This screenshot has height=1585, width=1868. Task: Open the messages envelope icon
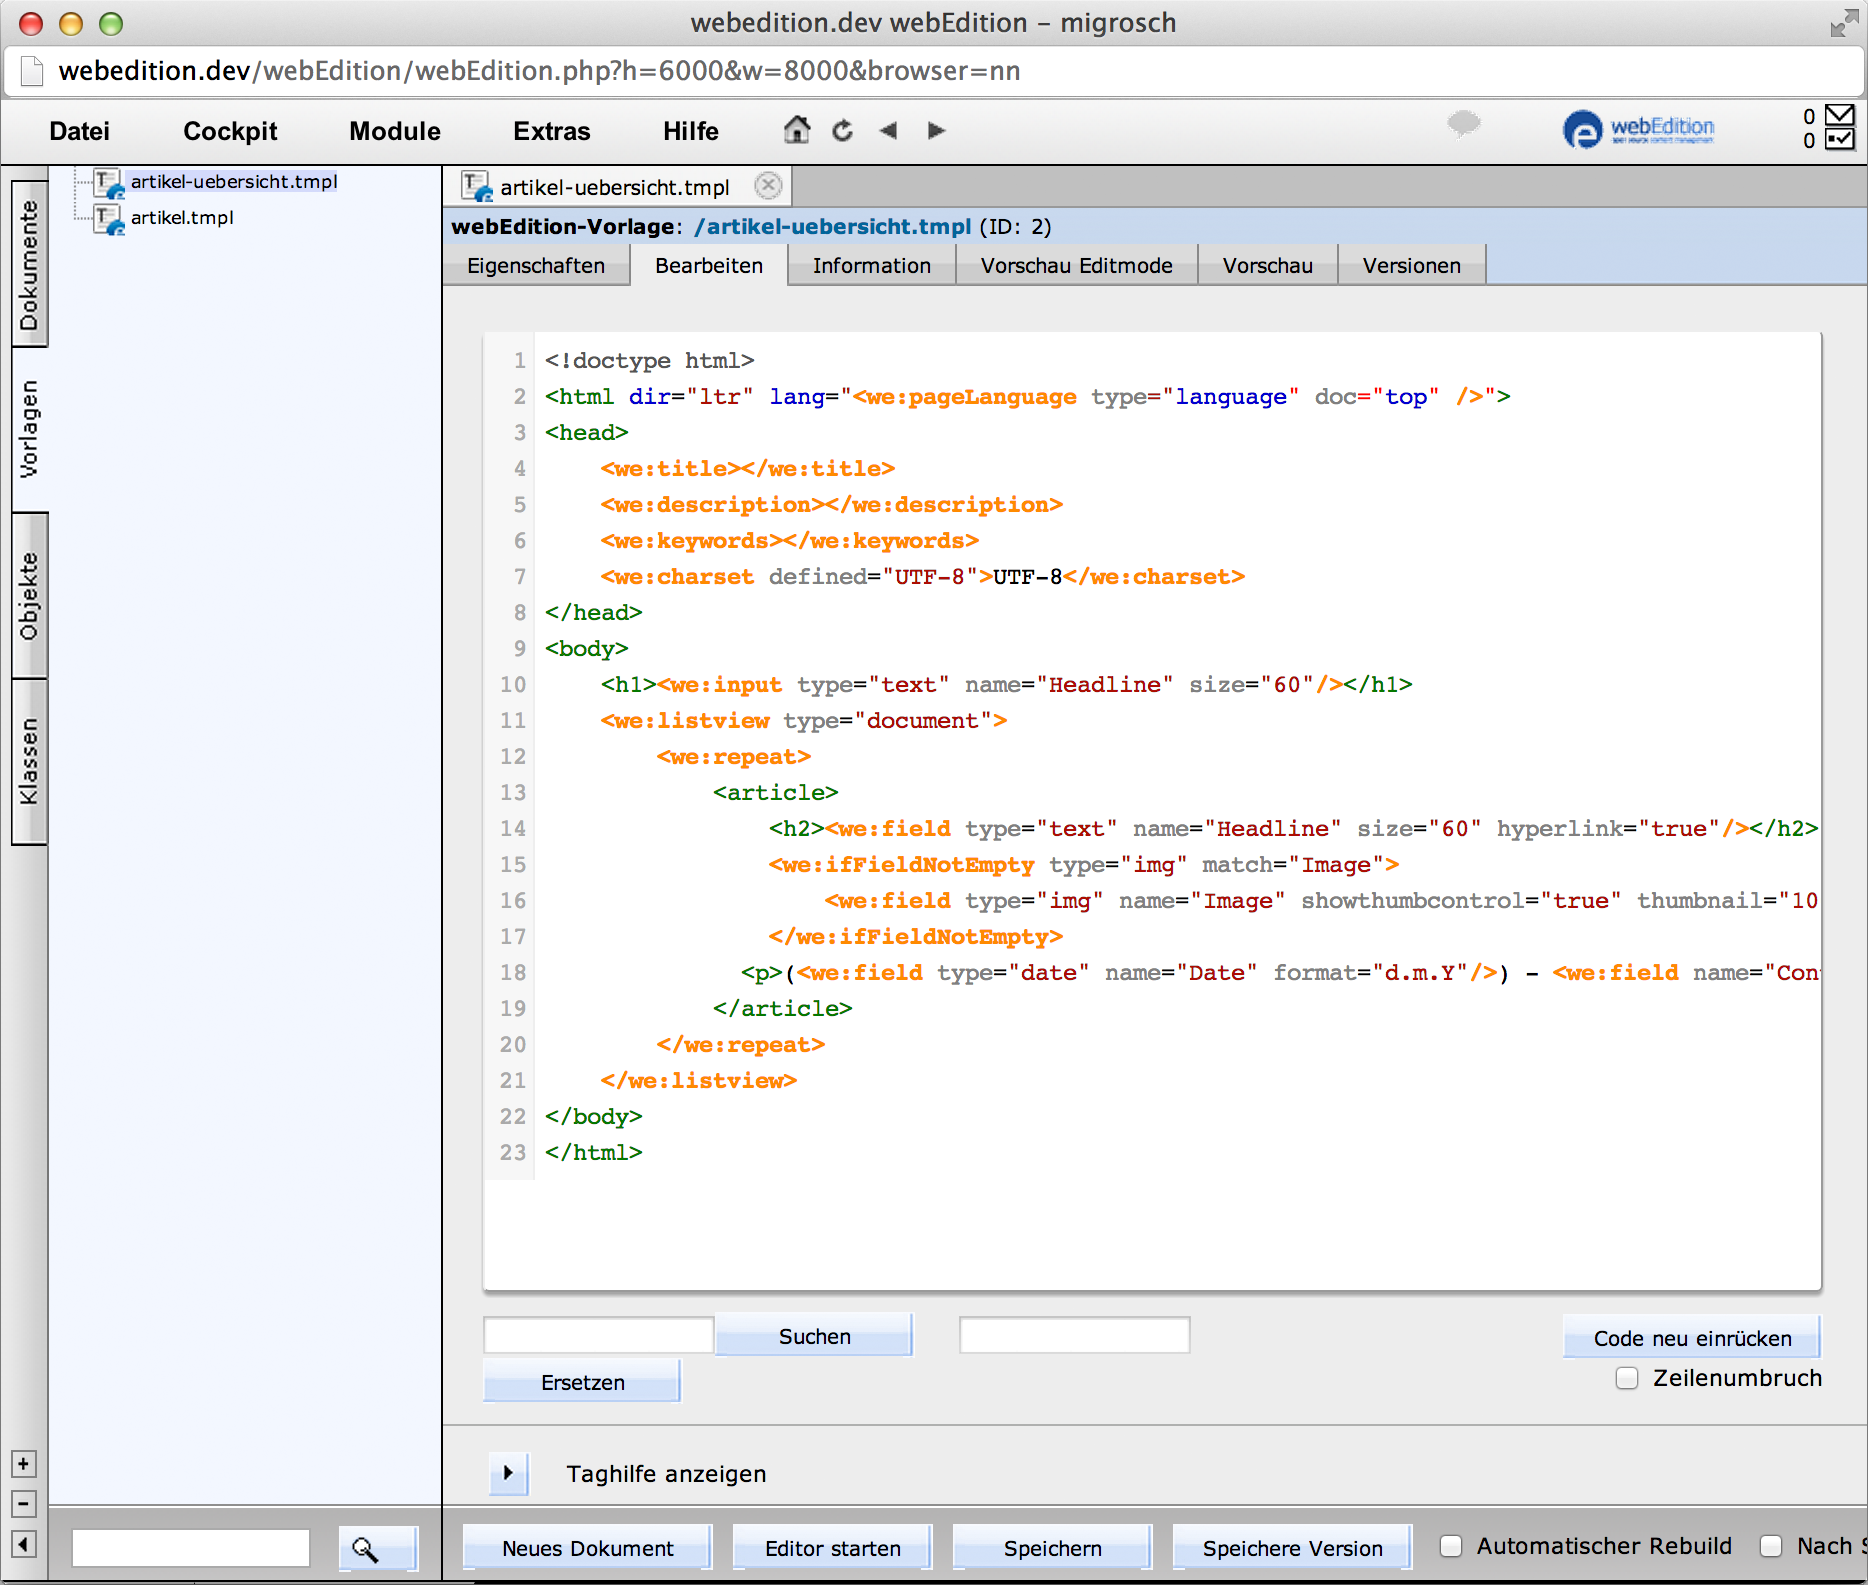pyautogui.click(x=1839, y=115)
